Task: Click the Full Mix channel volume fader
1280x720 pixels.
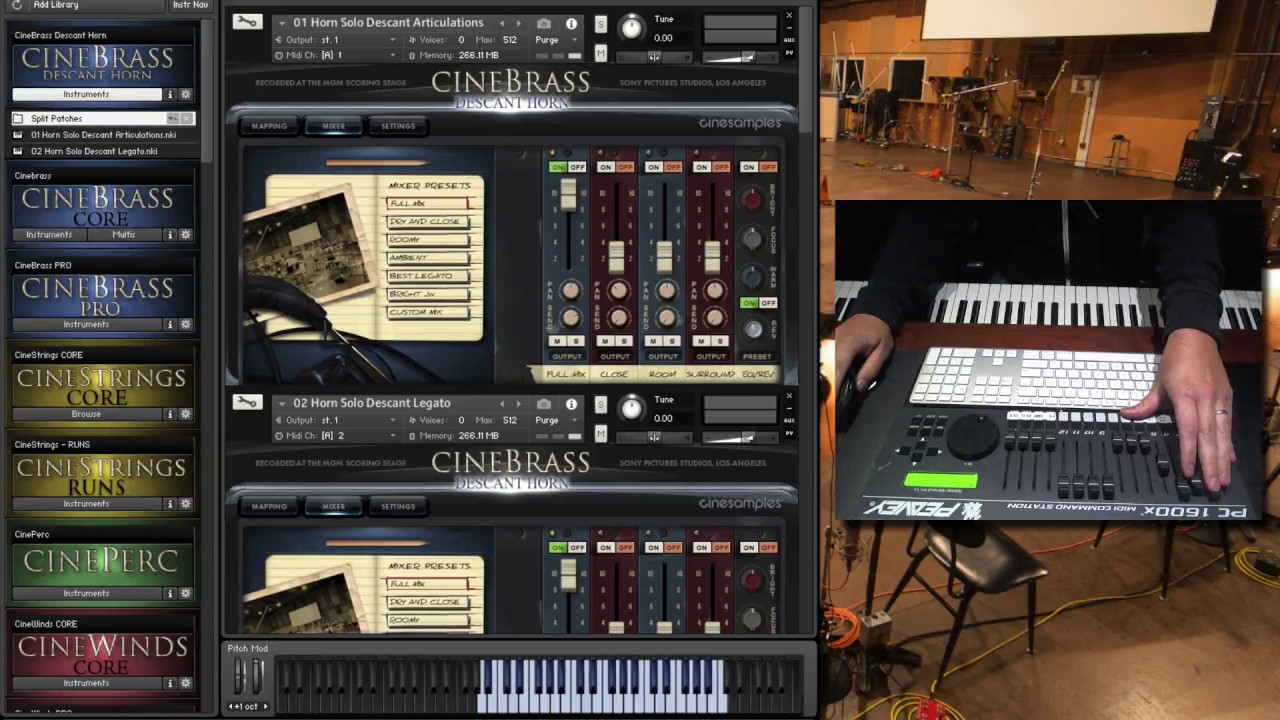Action: pyautogui.click(x=568, y=197)
